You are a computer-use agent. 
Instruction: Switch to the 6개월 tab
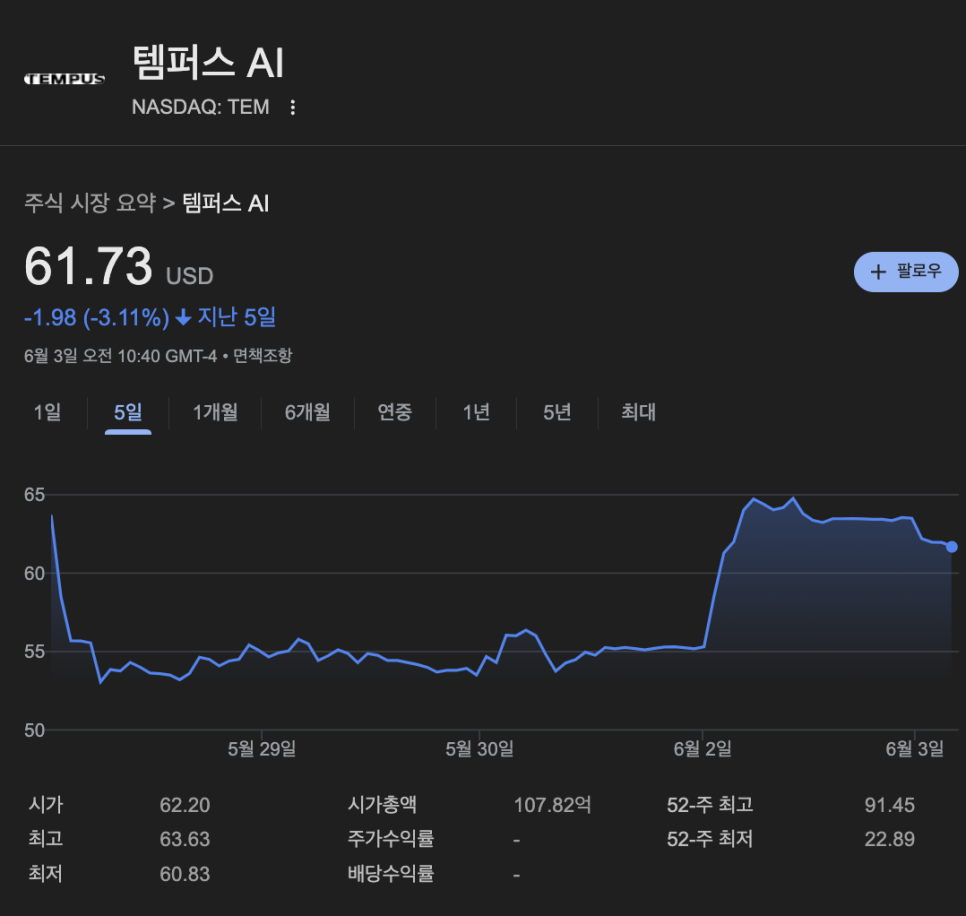[x=307, y=412]
